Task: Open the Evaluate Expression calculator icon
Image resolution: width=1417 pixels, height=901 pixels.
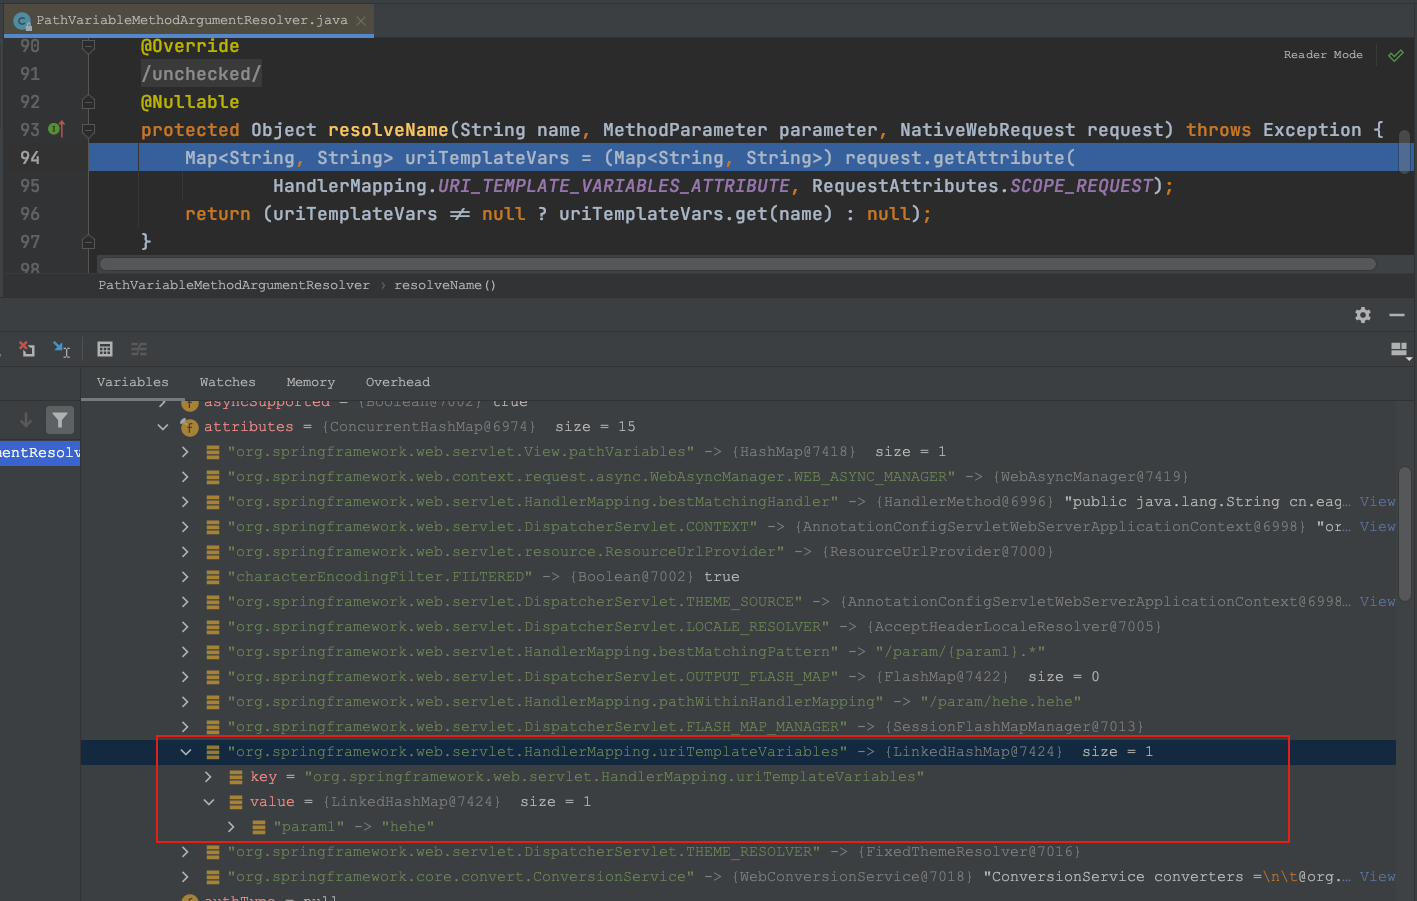Action: point(105,349)
